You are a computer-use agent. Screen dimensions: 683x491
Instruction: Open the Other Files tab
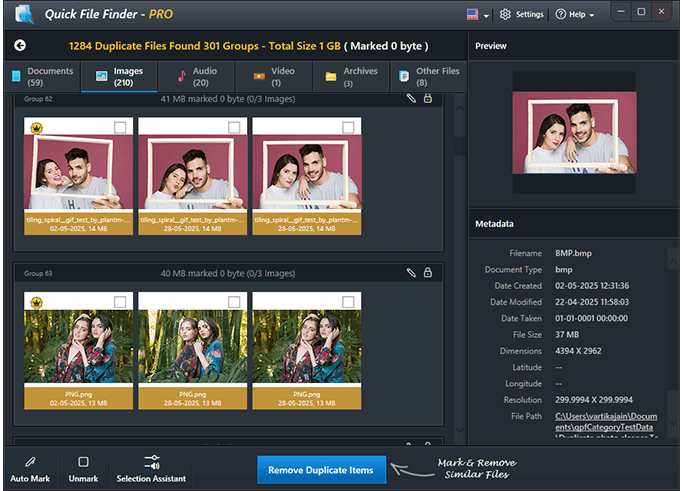tap(428, 76)
